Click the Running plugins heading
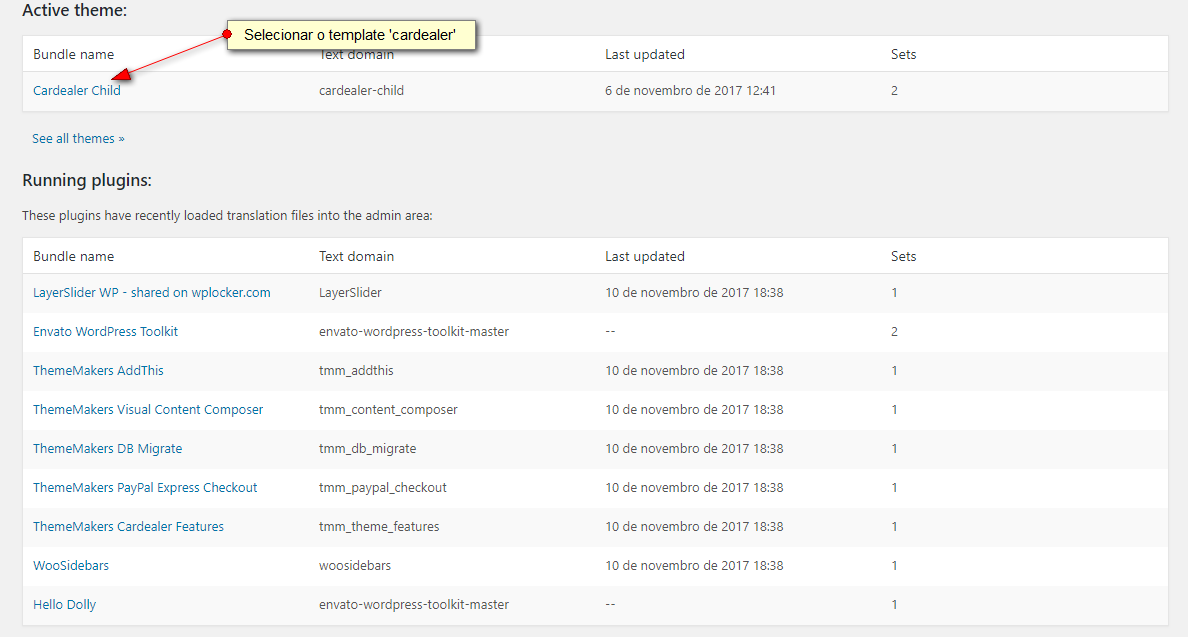The width and height of the screenshot is (1188, 637). coord(86,181)
